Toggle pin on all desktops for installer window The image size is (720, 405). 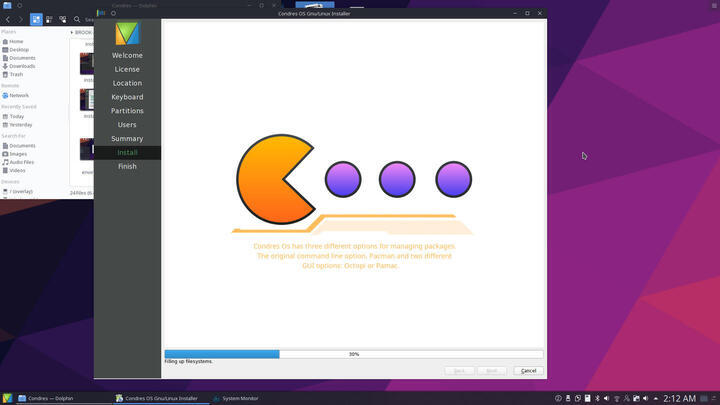113,13
